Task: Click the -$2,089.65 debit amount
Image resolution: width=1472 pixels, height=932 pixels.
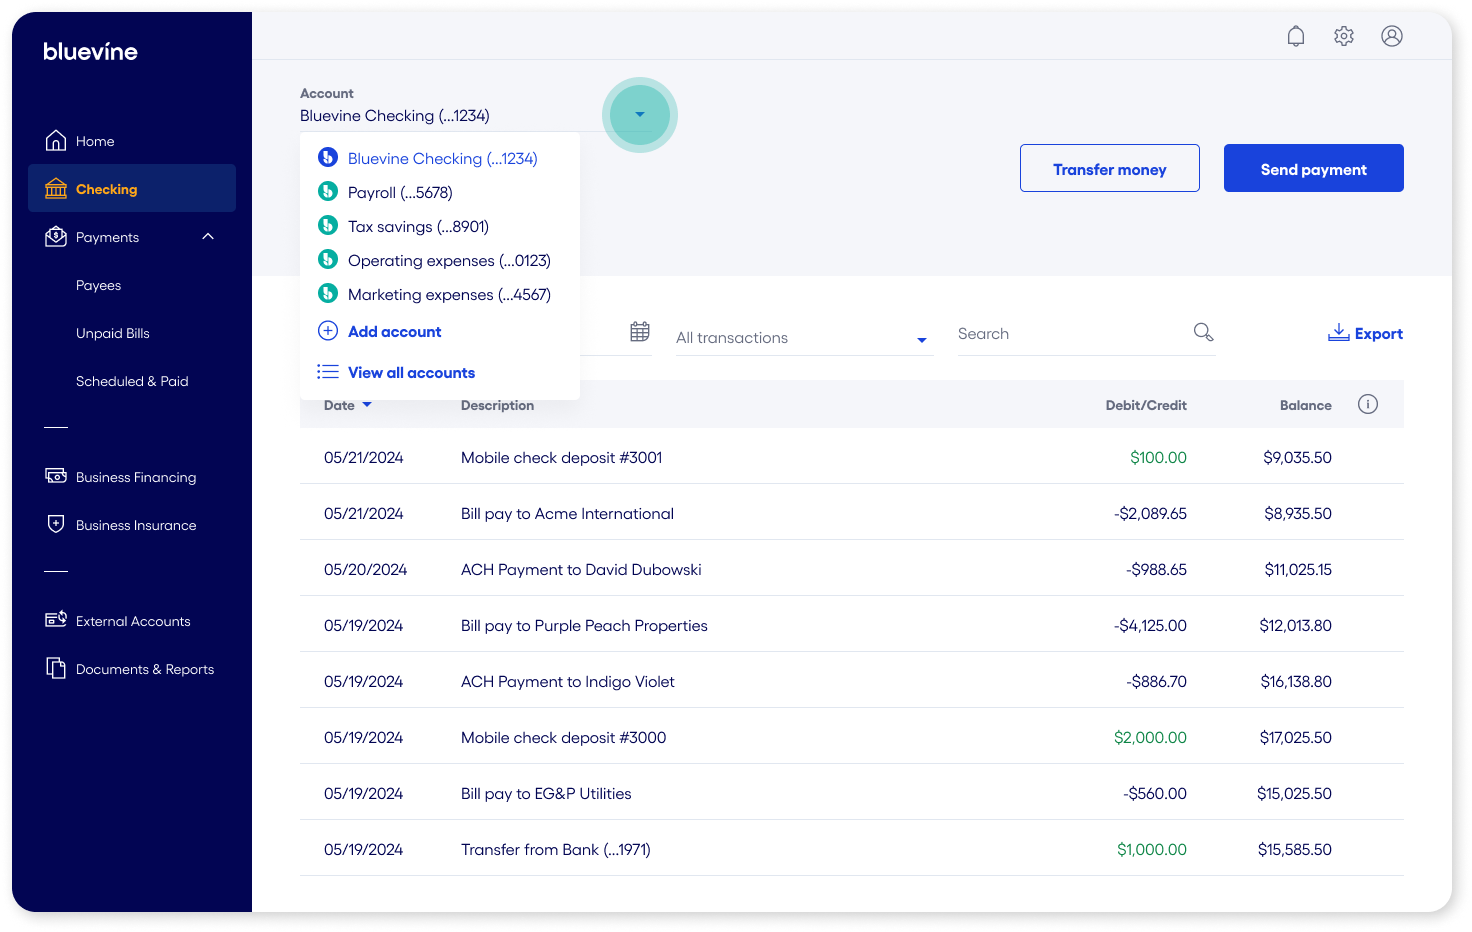Action: pos(1150,514)
